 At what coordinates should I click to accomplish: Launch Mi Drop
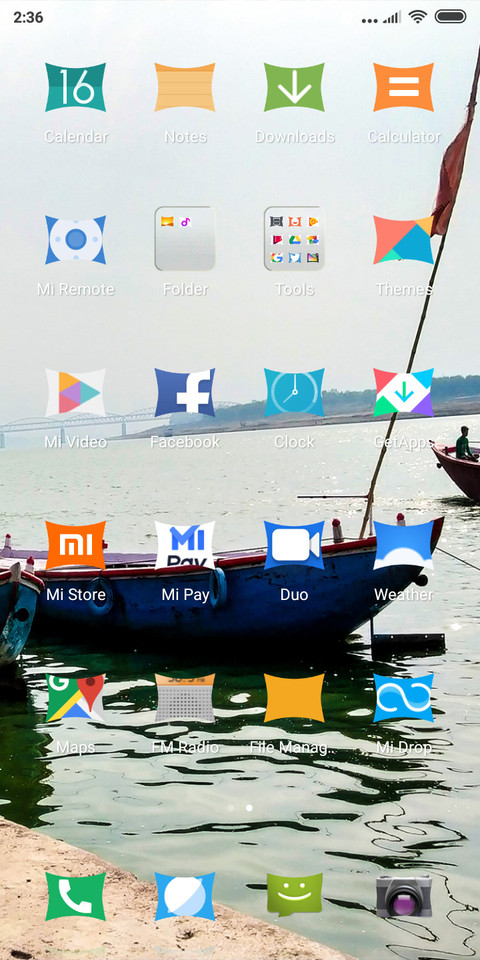point(403,698)
